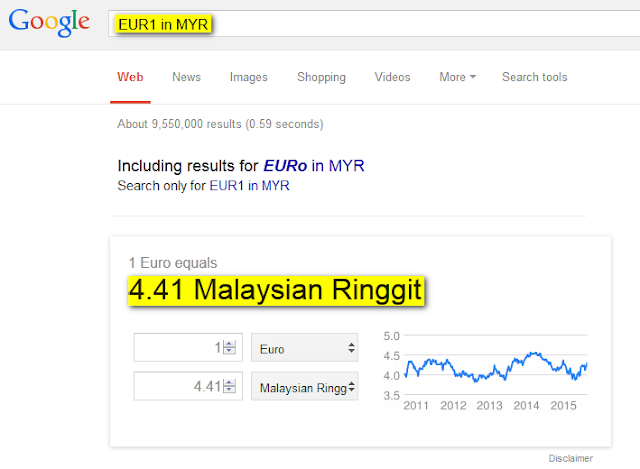Open the Videos tab
The height and width of the screenshot is (469, 640).
click(392, 77)
